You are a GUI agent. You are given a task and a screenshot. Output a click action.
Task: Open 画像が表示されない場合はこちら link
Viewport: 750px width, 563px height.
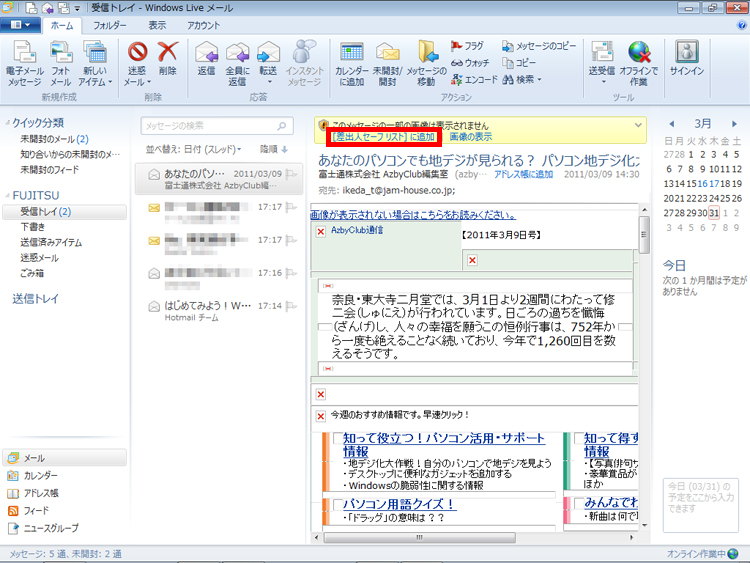413,215
